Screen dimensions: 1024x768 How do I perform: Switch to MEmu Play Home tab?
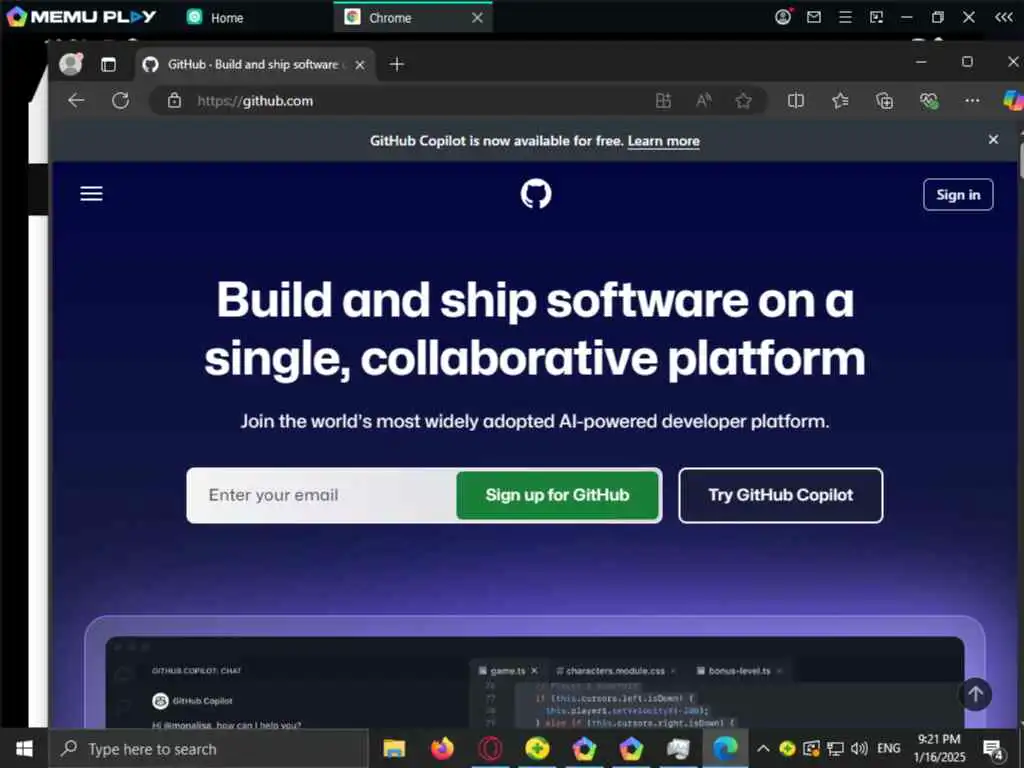pos(216,18)
